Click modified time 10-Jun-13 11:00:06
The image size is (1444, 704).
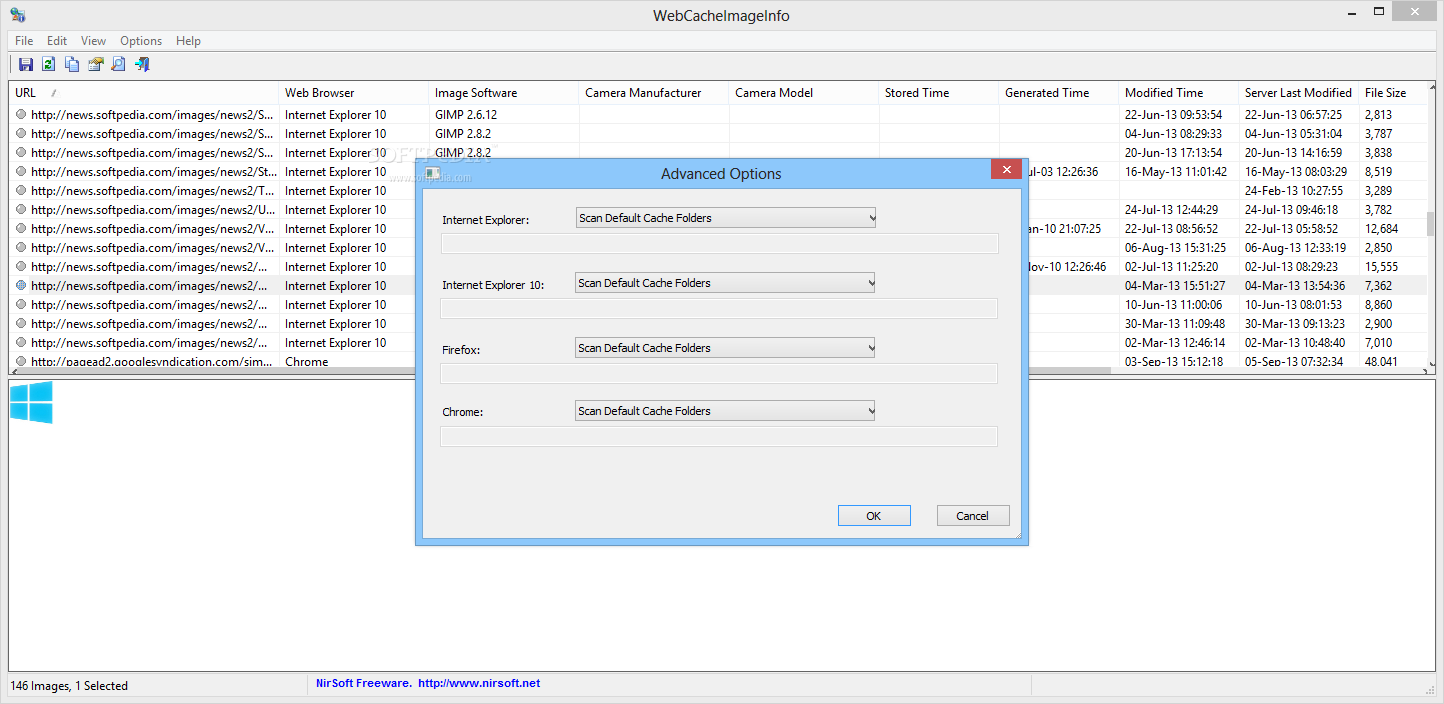pos(1172,305)
